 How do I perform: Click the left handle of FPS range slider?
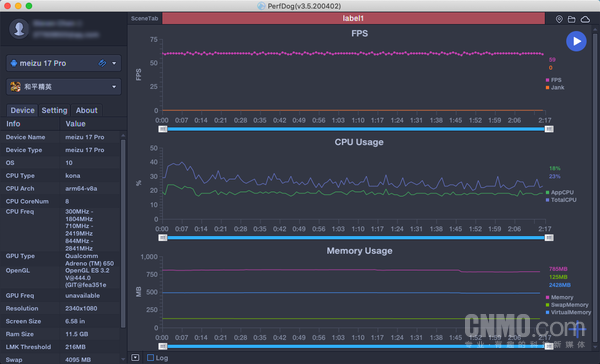tap(163, 129)
